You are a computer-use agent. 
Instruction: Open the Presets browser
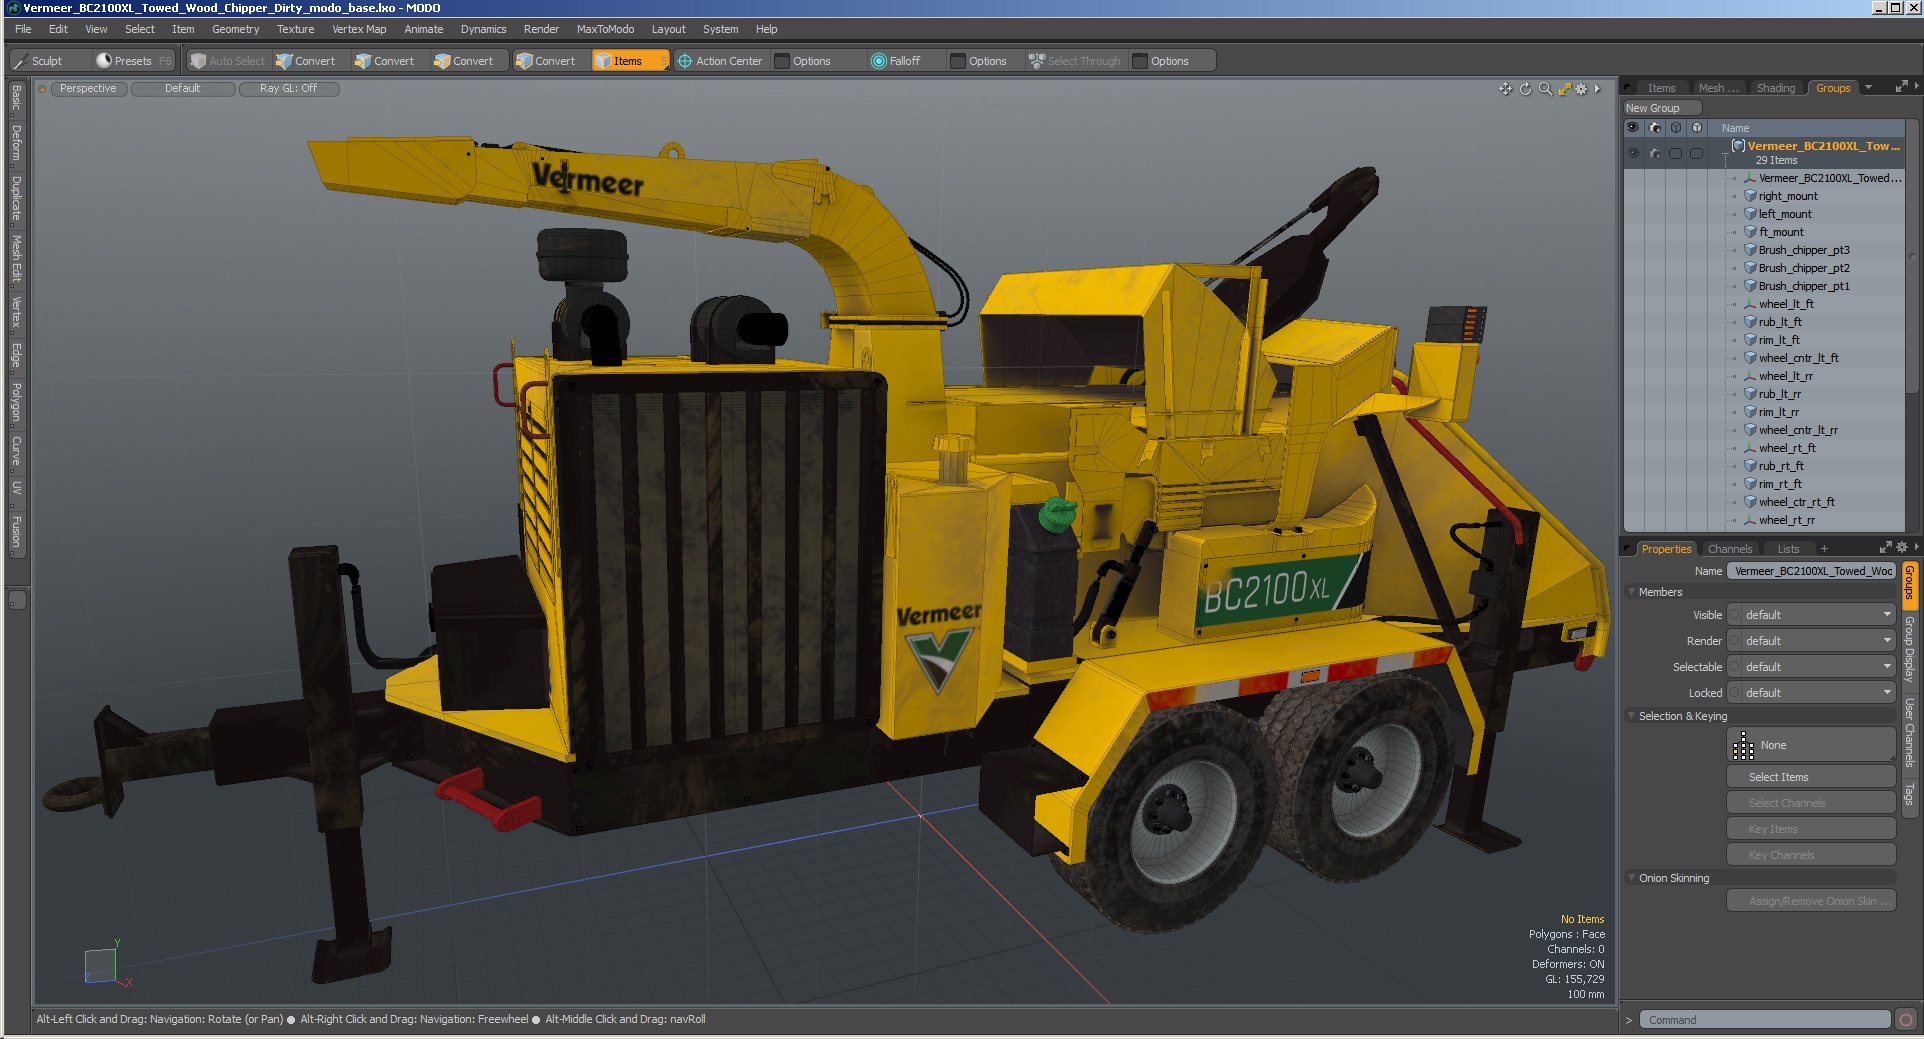(x=133, y=61)
